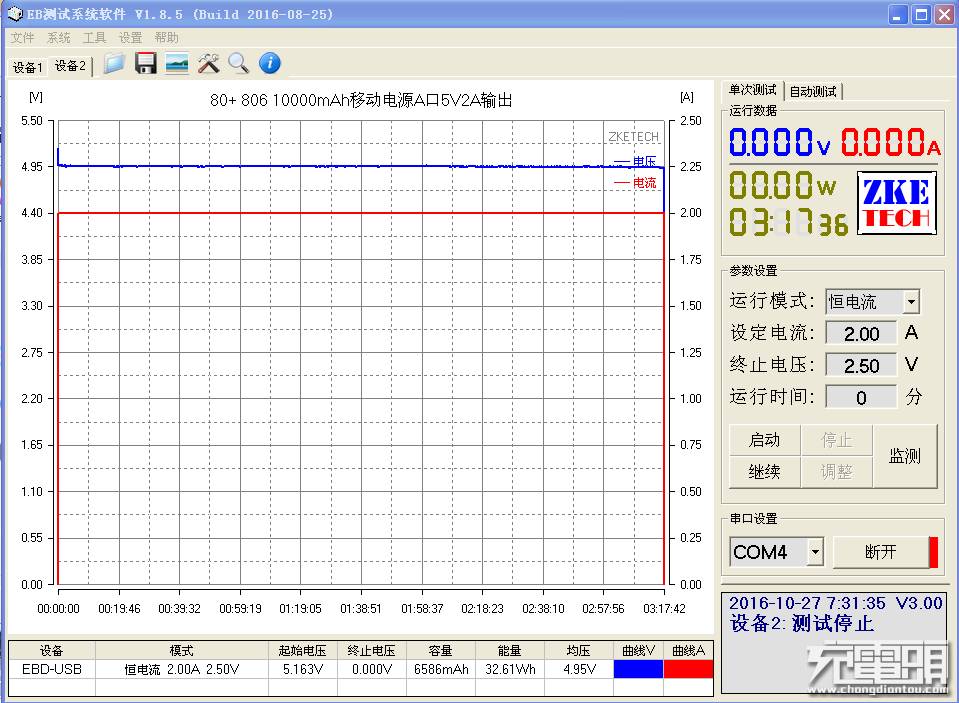Click the blue 曲线V color swatch

coord(638,669)
